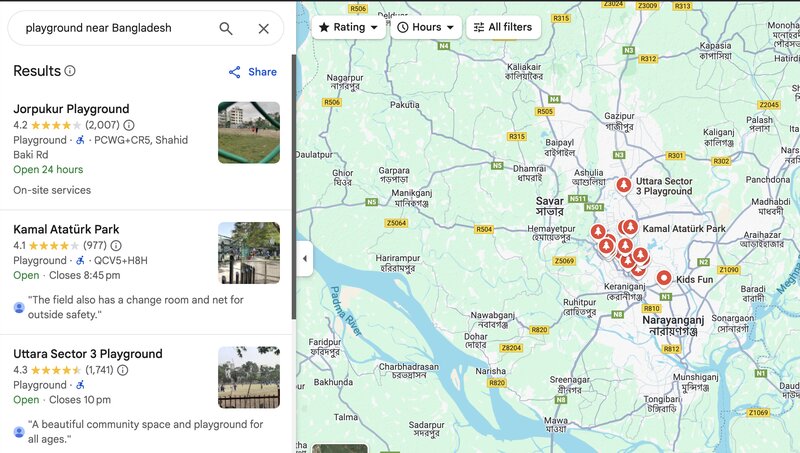Click Kamal Atatürk Park photo thumbnail
The width and height of the screenshot is (800, 453).
pos(249,253)
